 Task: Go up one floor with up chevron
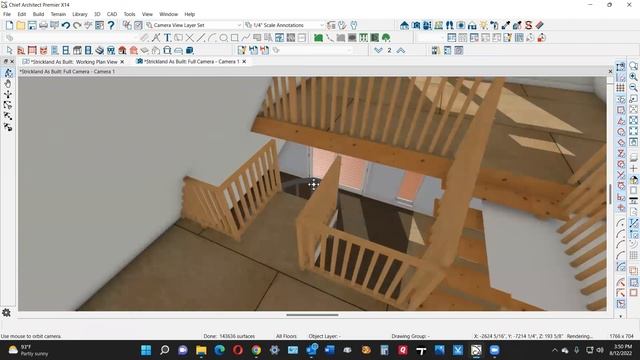[x=401, y=50]
